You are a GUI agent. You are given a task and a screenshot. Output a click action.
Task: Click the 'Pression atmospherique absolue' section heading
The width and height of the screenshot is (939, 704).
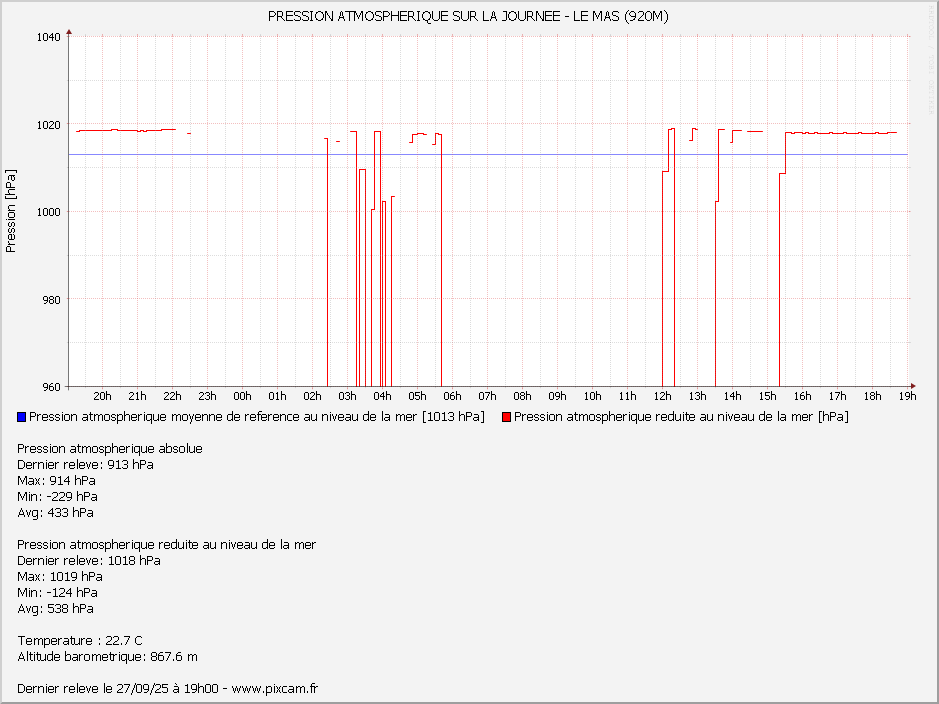(110, 449)
